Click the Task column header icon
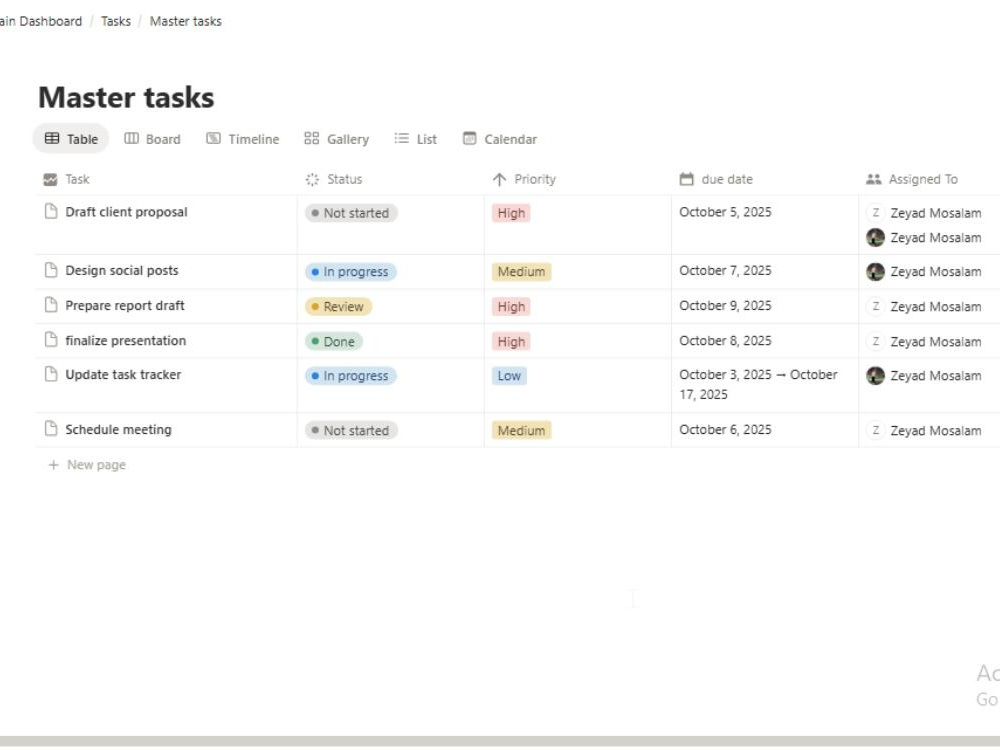Screen dimensions: 1000x750 pos(50,180)
